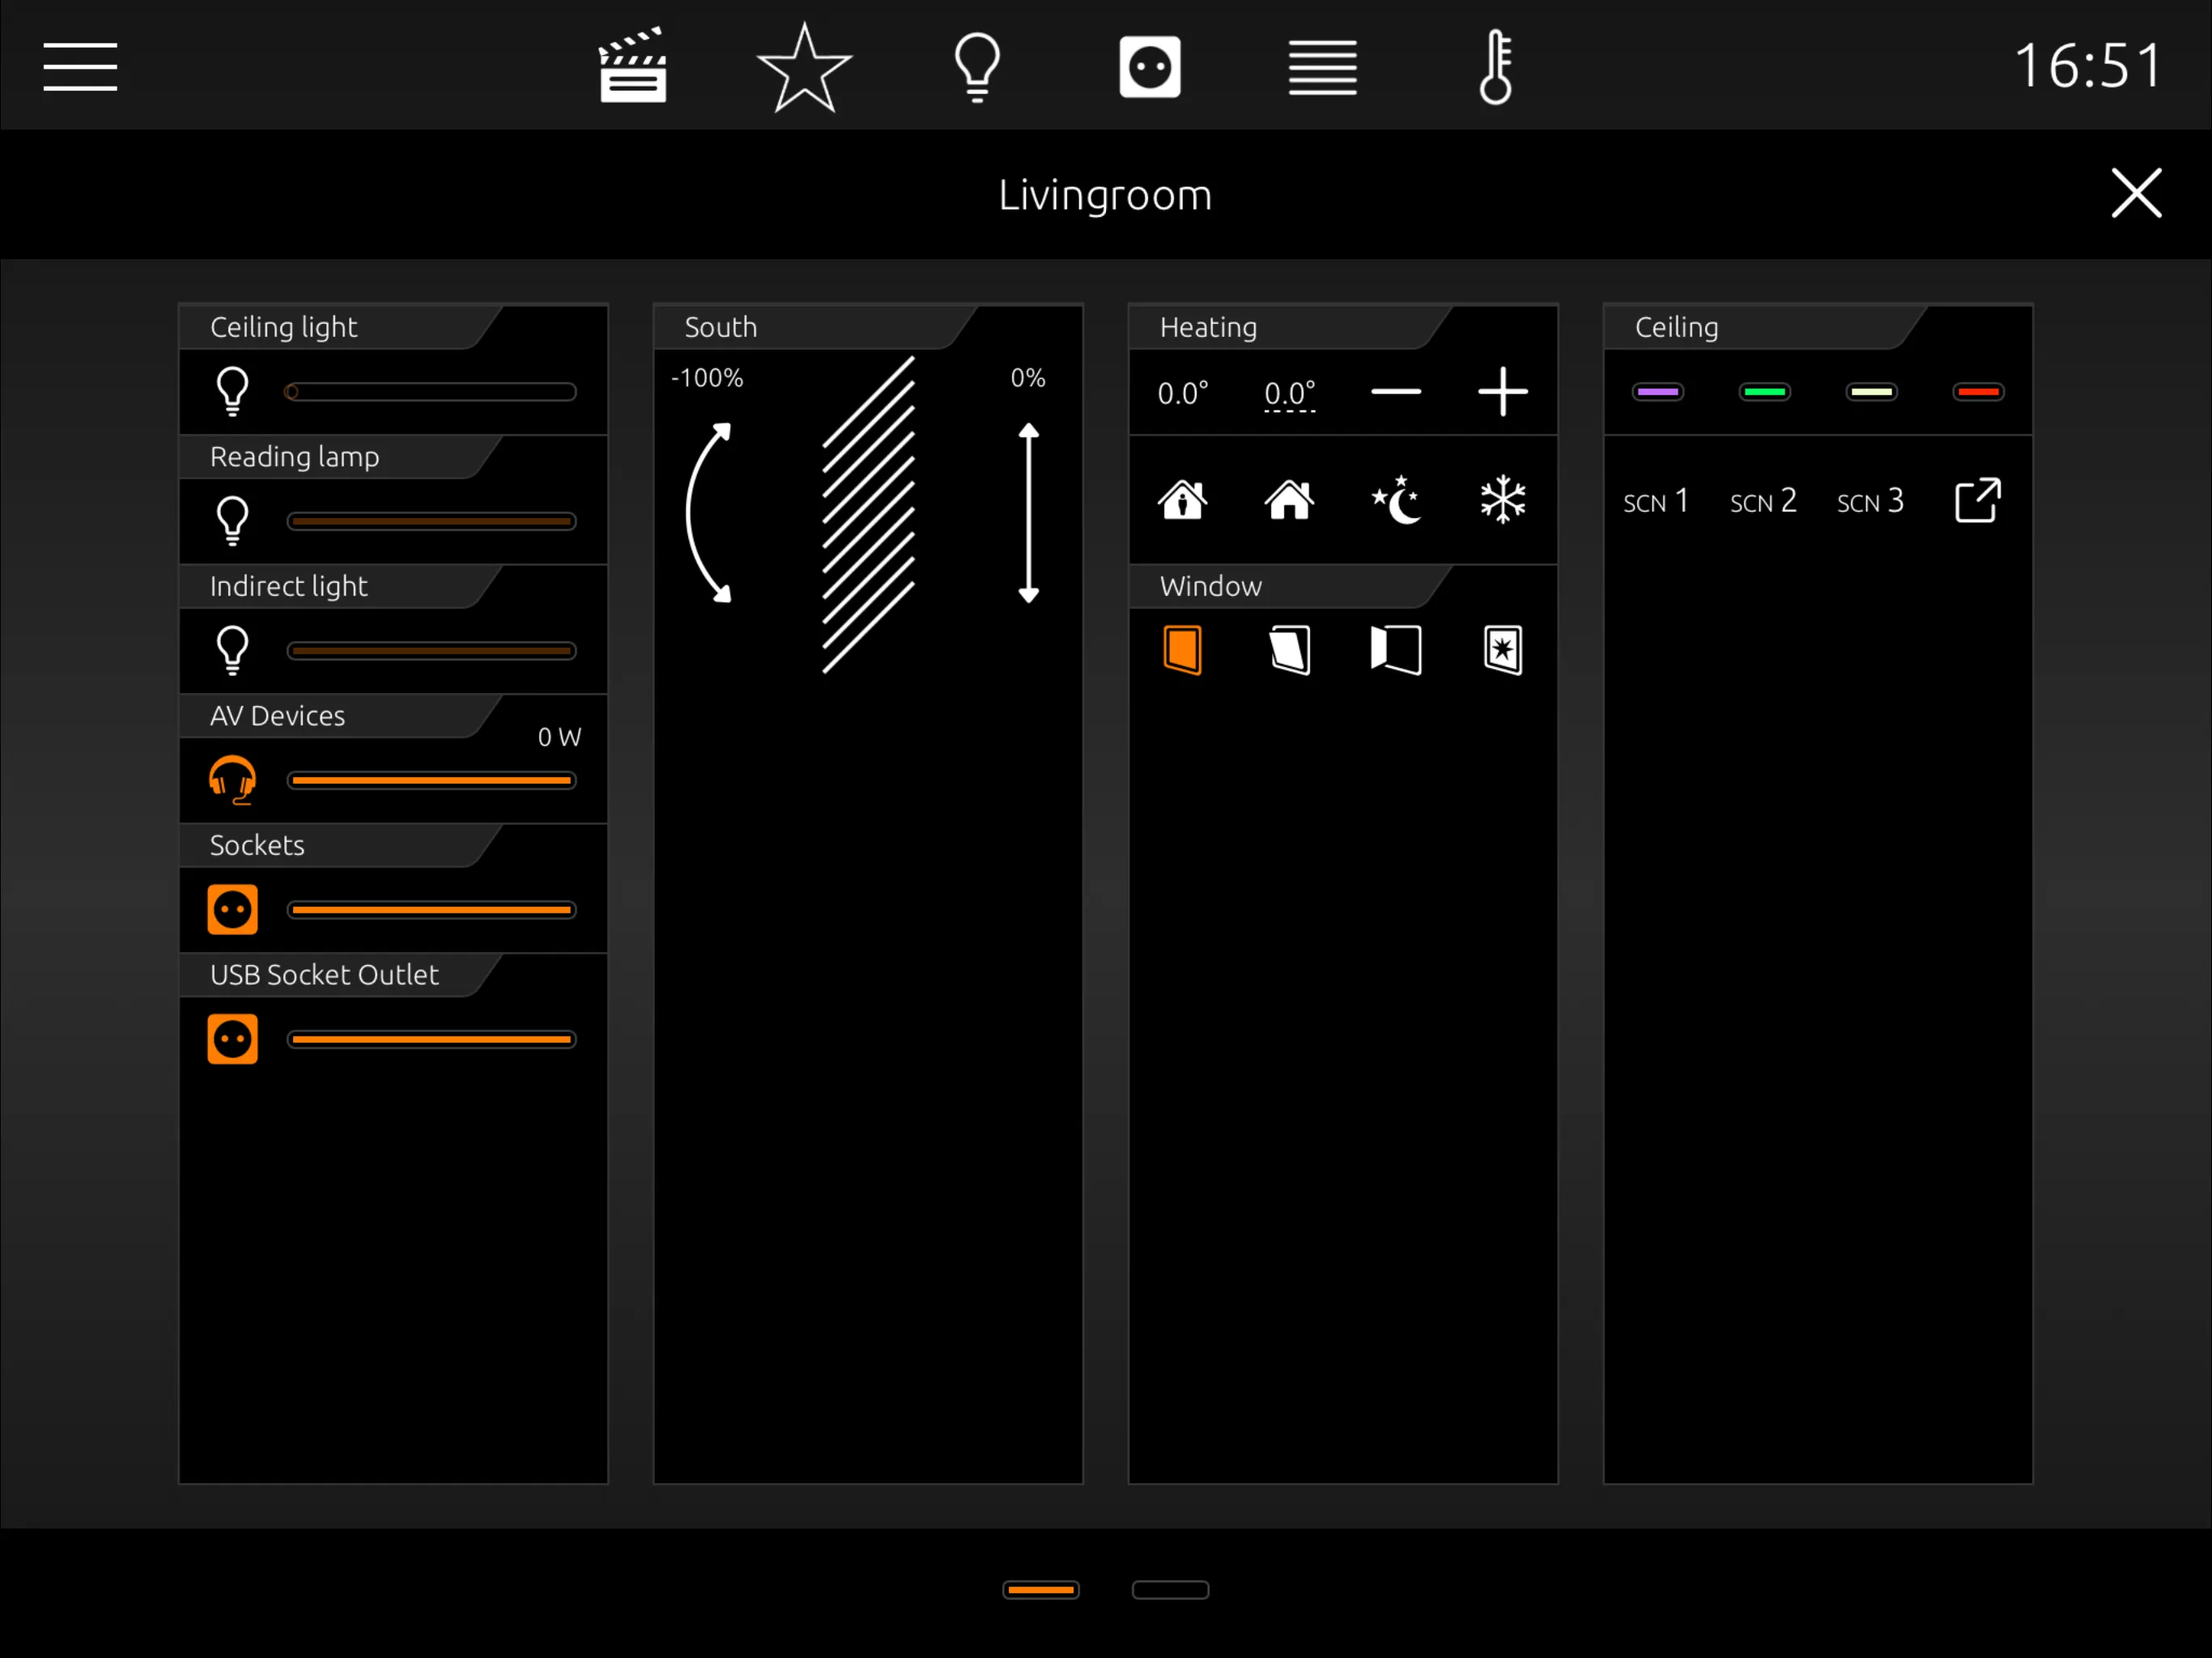The height and width of the screenshot is (1658, 2212).
Task: Open the blinds view in top bar
Action: pyautogui.click(x=1322, y=67)
